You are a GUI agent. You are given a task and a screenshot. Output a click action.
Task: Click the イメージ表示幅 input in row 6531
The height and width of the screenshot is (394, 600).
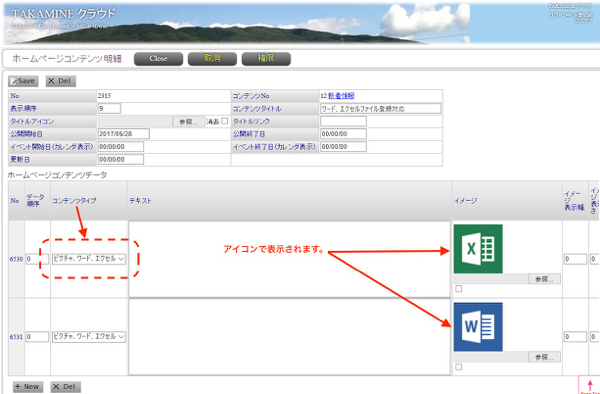[x=575, y=337]
